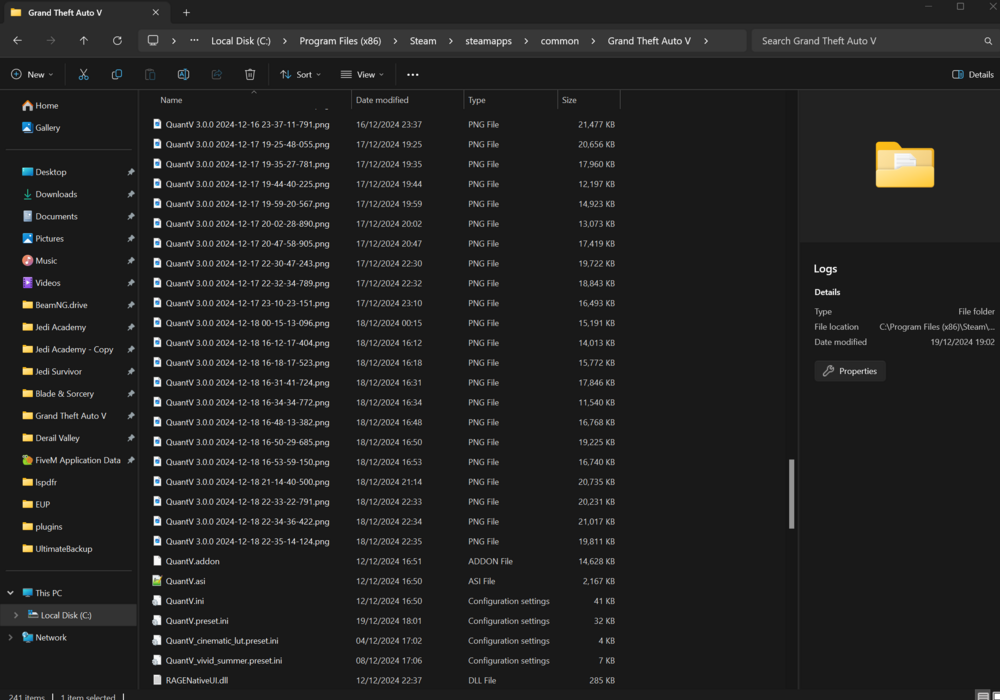Open the See more ellipsis menu

pyautogui.click(x=413, y=74)
